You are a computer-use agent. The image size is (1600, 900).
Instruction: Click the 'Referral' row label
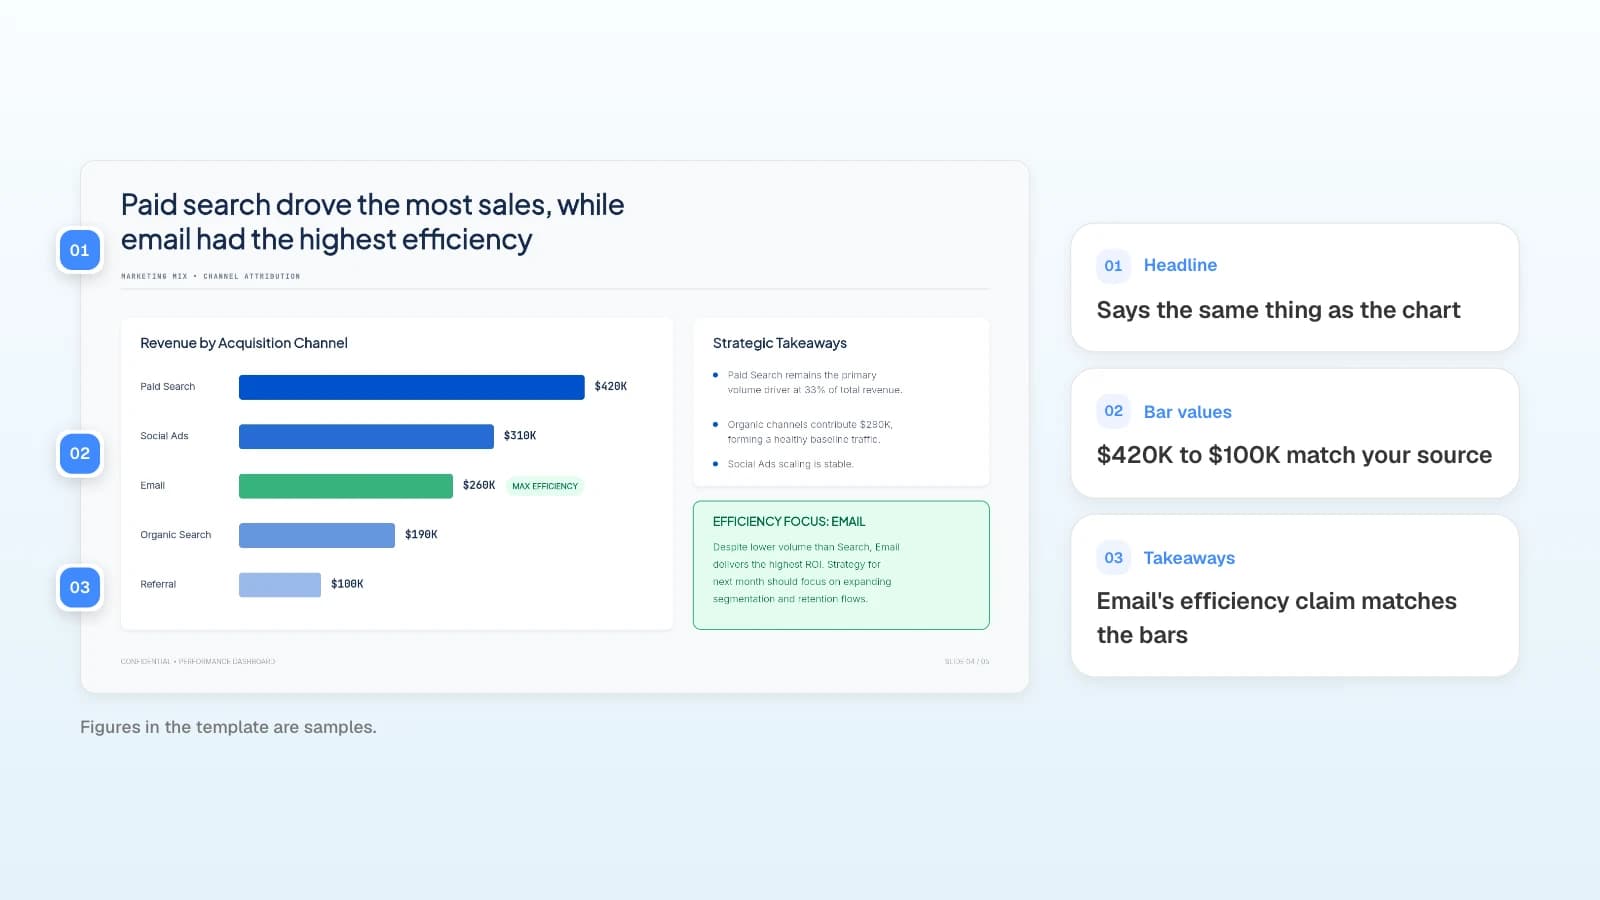(158, 585)
